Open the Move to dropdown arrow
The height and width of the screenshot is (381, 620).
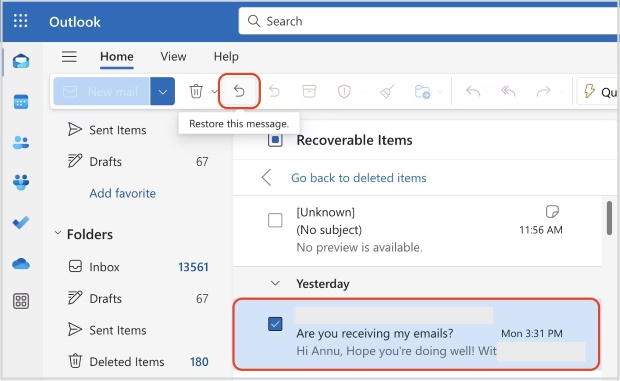[440, 92]
